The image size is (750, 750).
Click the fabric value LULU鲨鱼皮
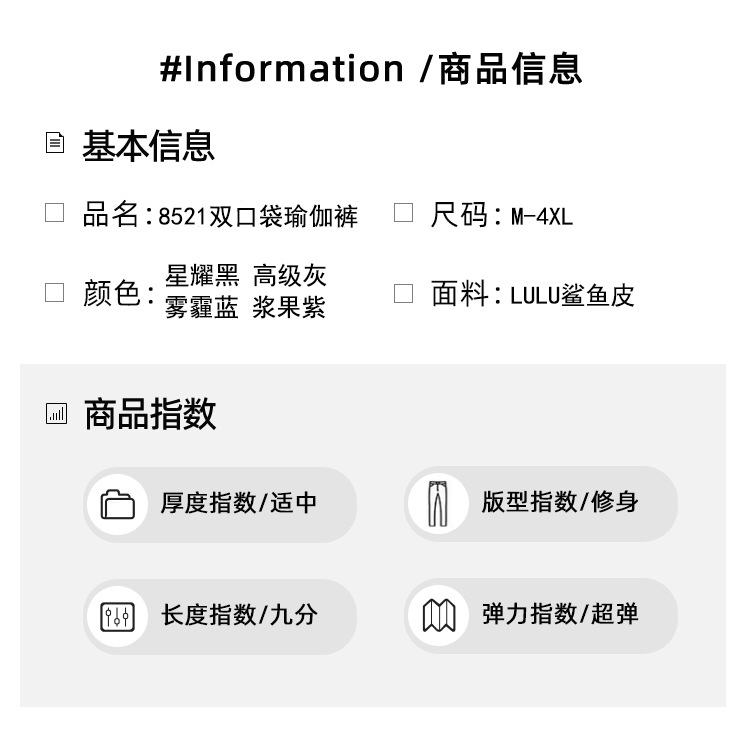pyautogui.click(x=572, y=296)
